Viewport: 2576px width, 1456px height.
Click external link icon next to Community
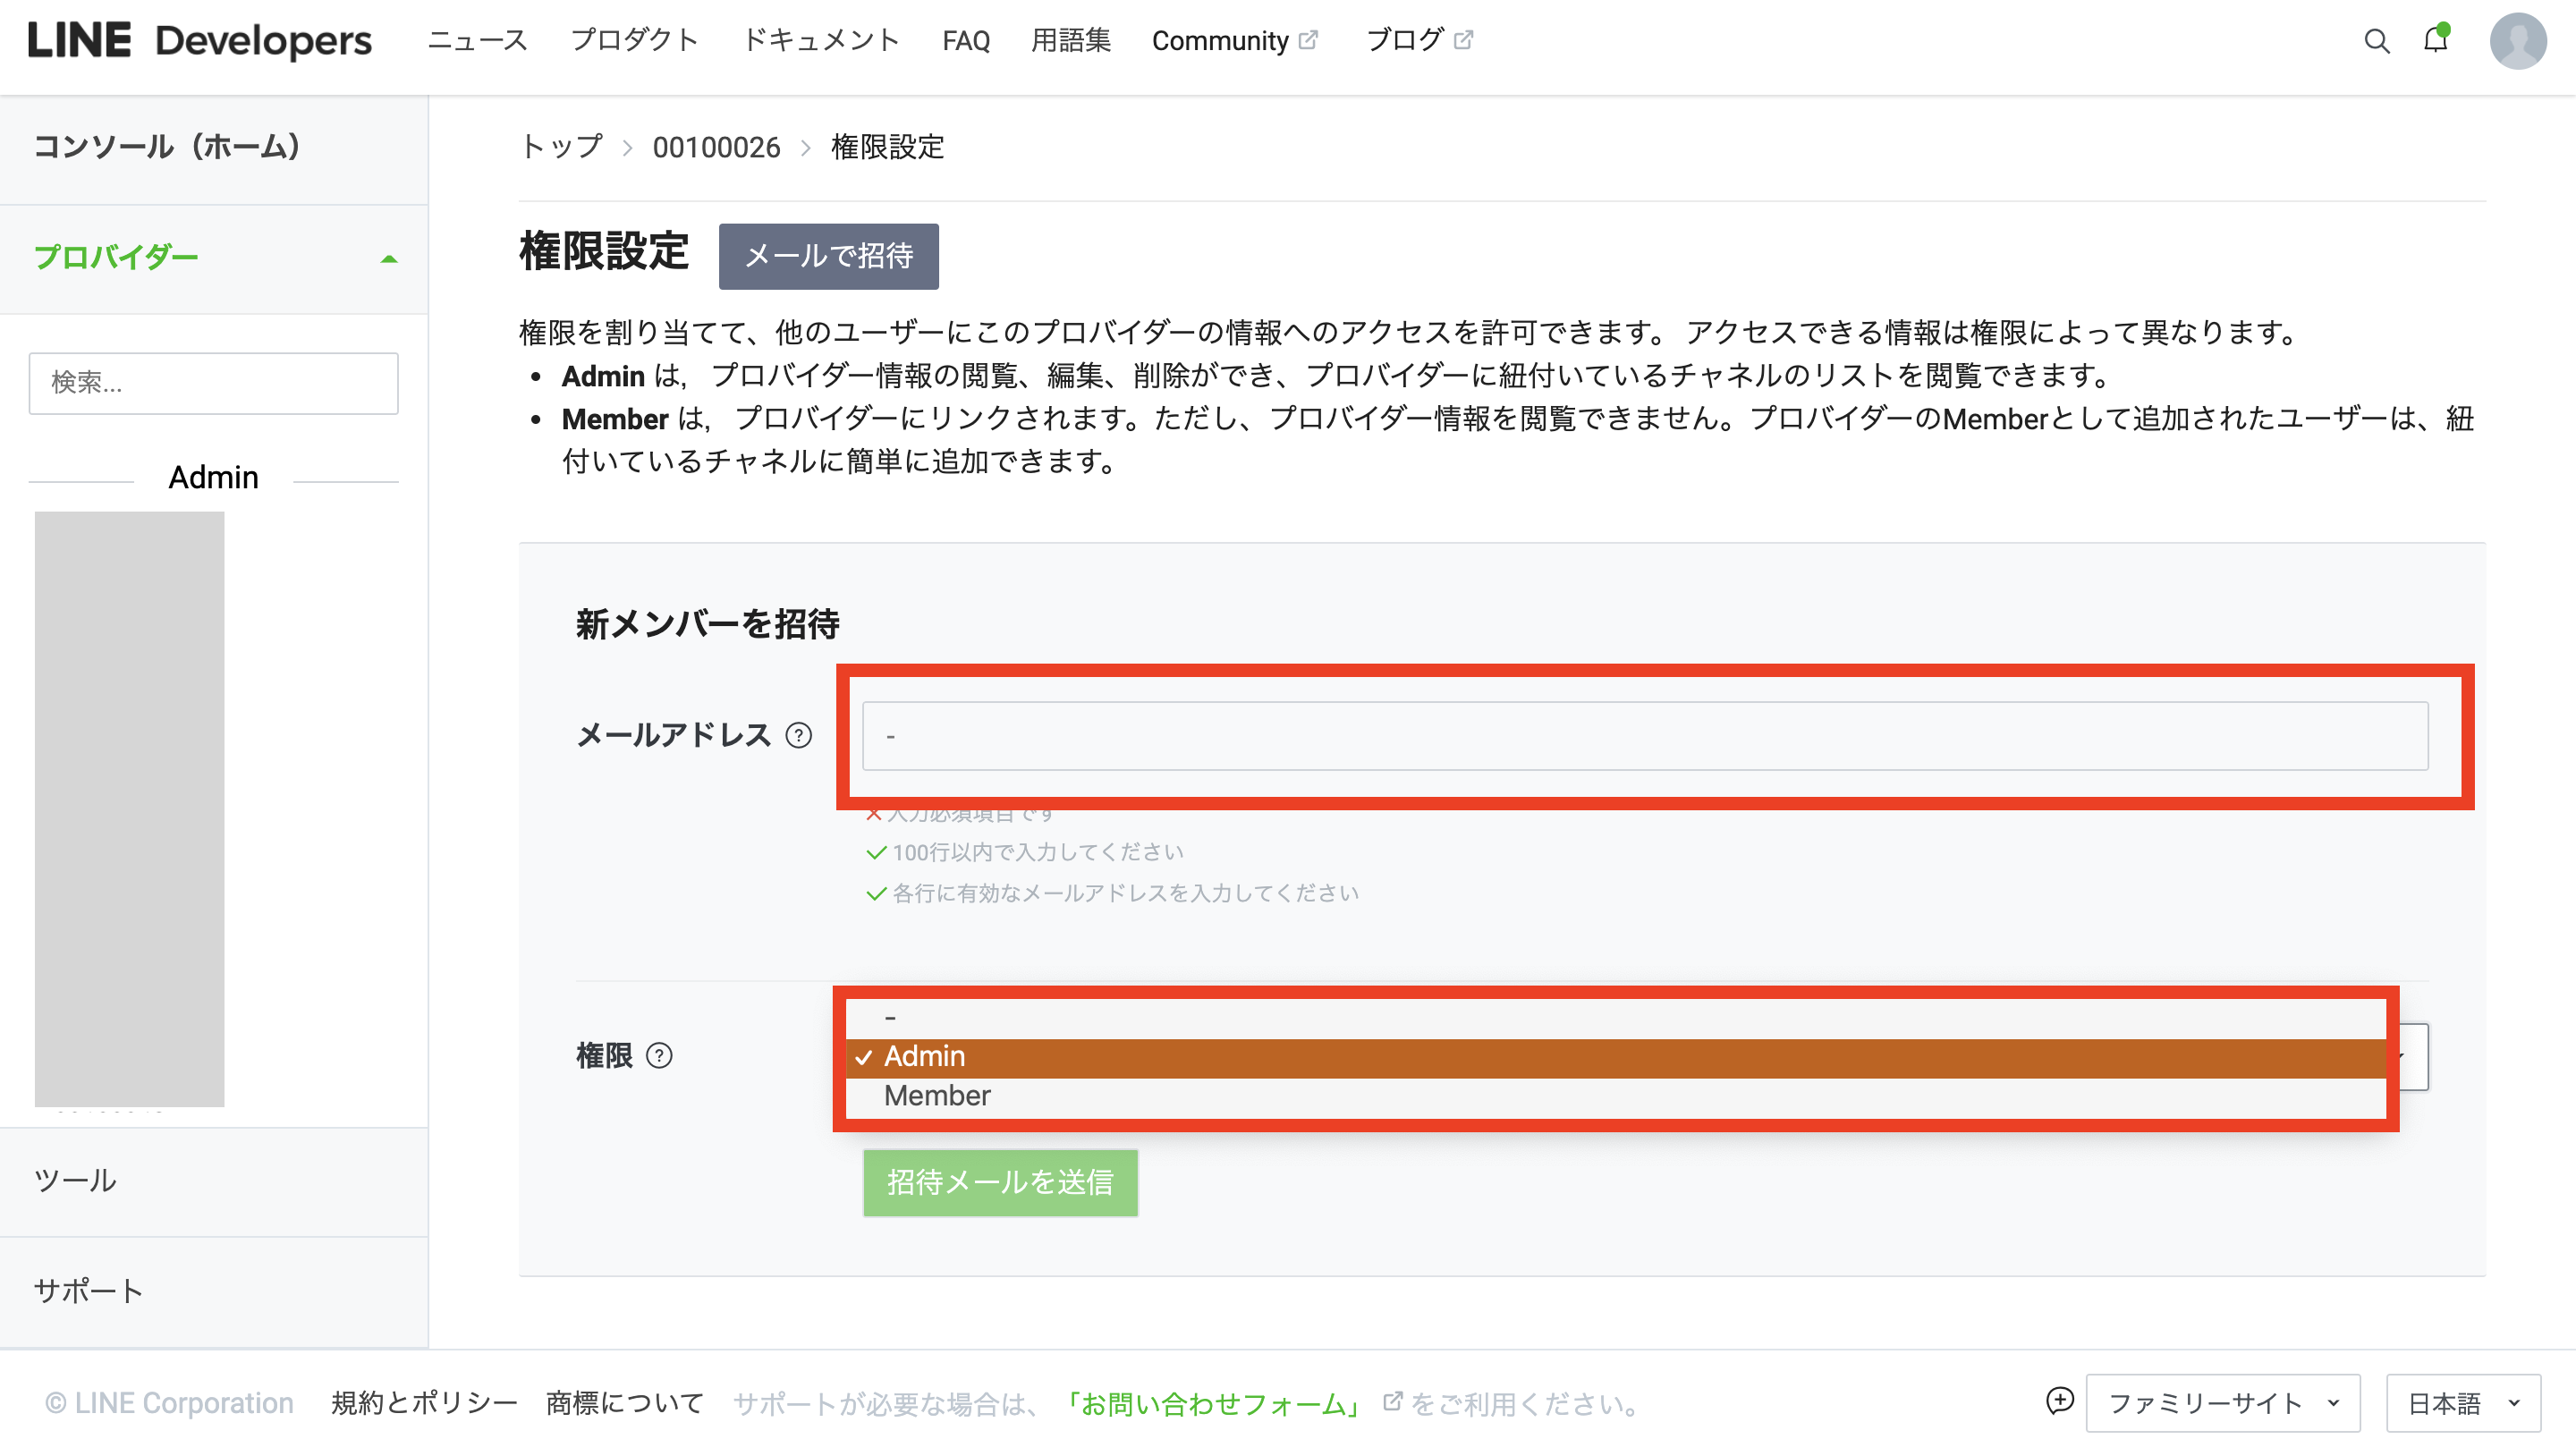click(x=1308, y=40)
